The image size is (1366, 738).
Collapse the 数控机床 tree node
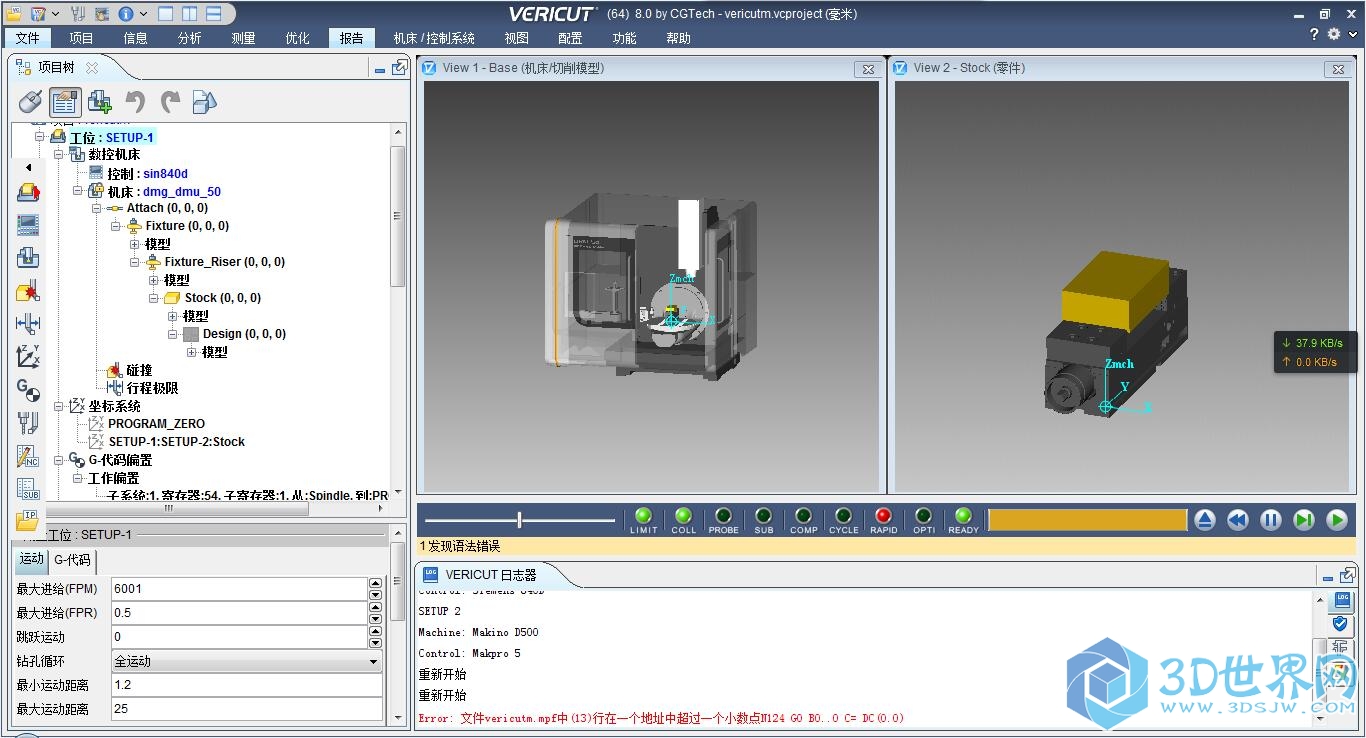coord(59,155)
